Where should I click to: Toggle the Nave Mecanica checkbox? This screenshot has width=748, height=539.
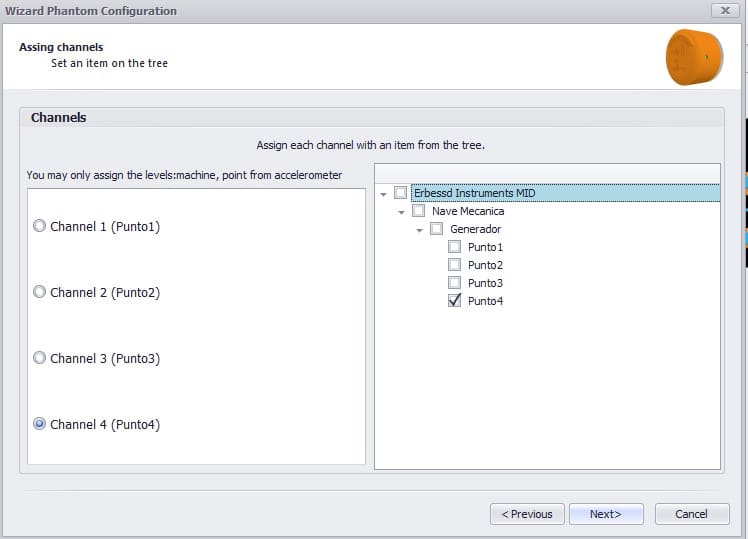point(418,210)
